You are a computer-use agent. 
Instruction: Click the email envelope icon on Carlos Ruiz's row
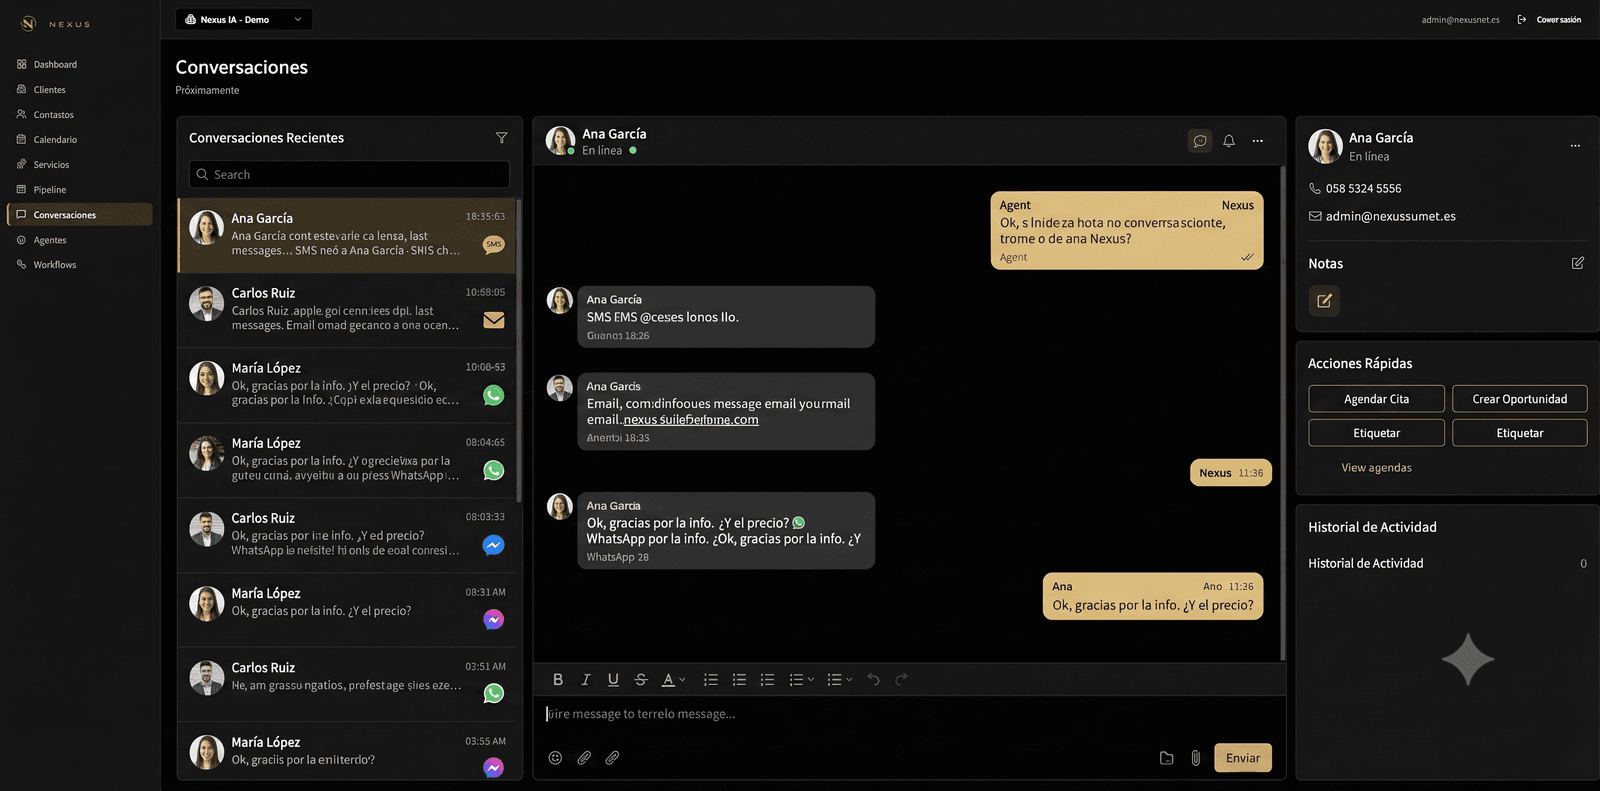[x=493, y=320]
